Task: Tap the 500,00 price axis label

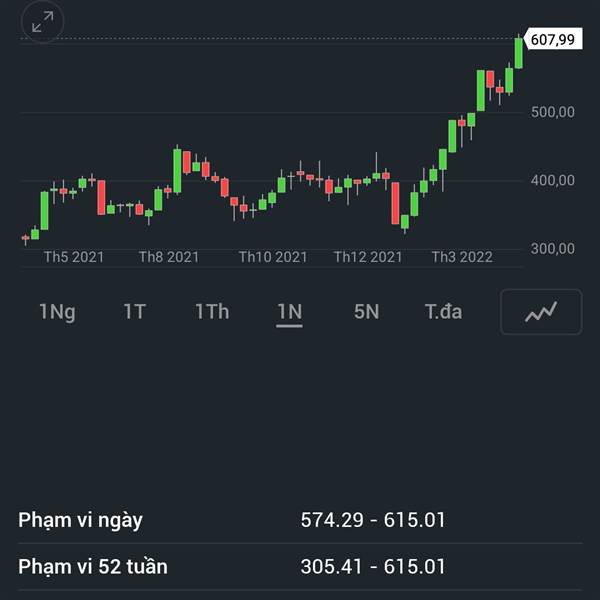Action: [553, 112]
